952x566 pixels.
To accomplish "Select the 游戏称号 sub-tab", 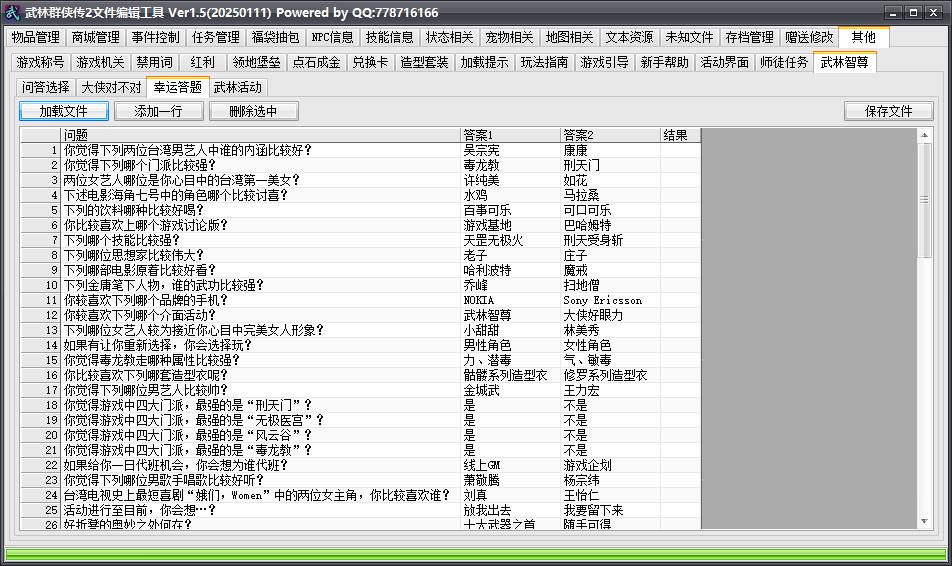I will tap(40, 63).
